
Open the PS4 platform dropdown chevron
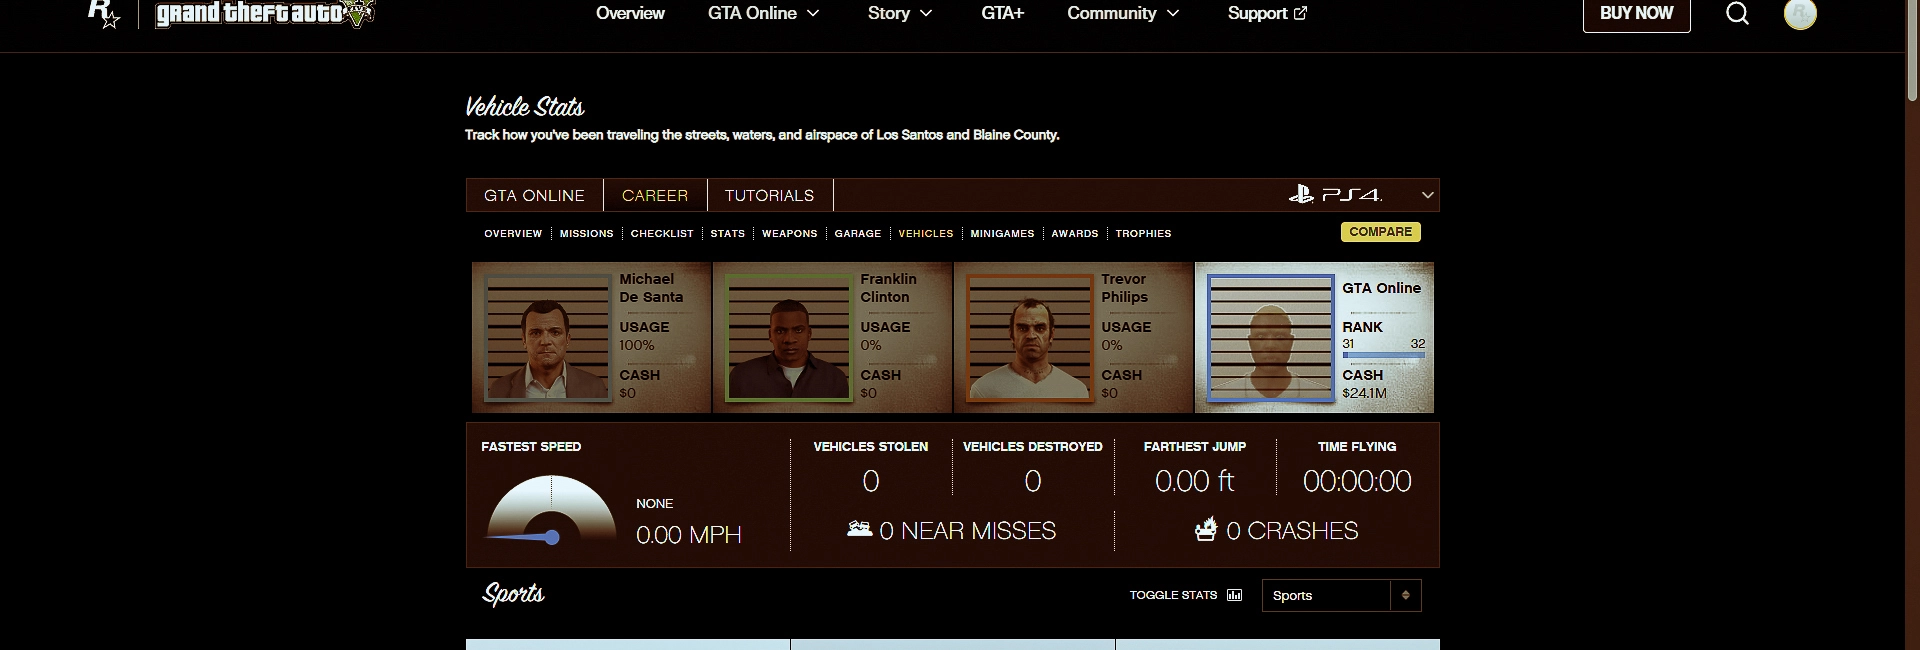click(x=1428, y=195)
